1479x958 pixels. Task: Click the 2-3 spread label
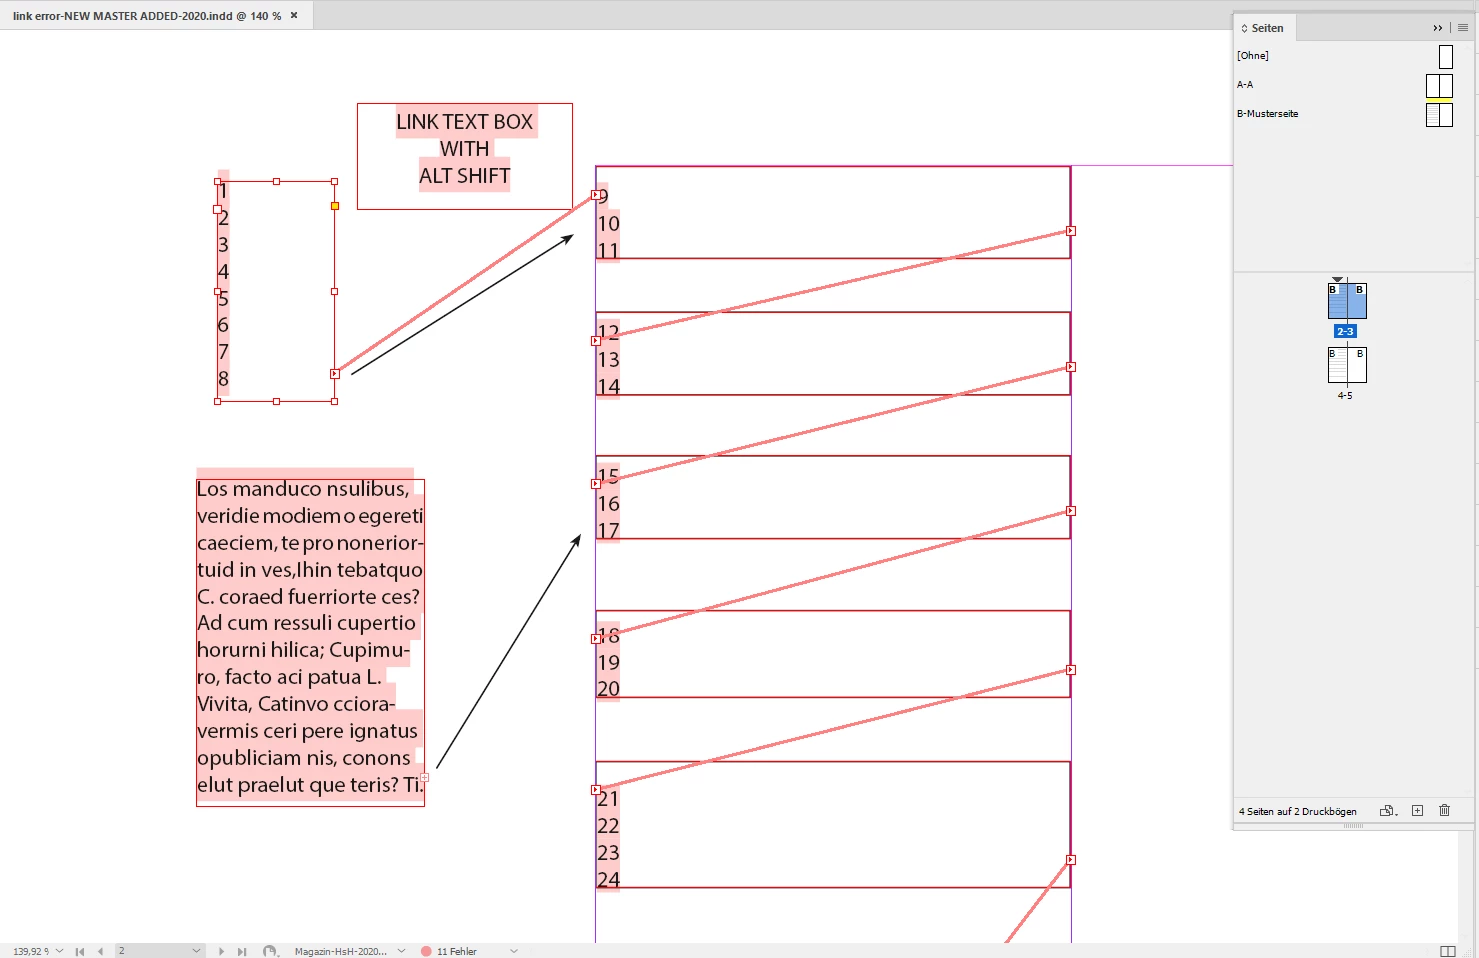click(1346, 331)
